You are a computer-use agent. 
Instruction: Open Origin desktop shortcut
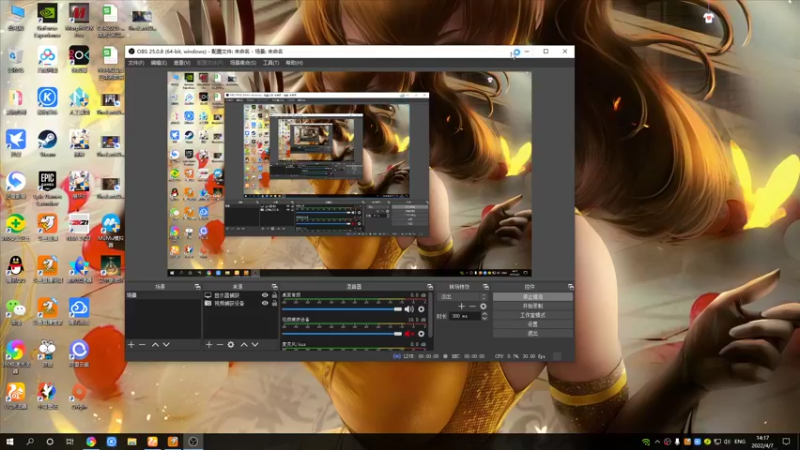pos(79,396)
